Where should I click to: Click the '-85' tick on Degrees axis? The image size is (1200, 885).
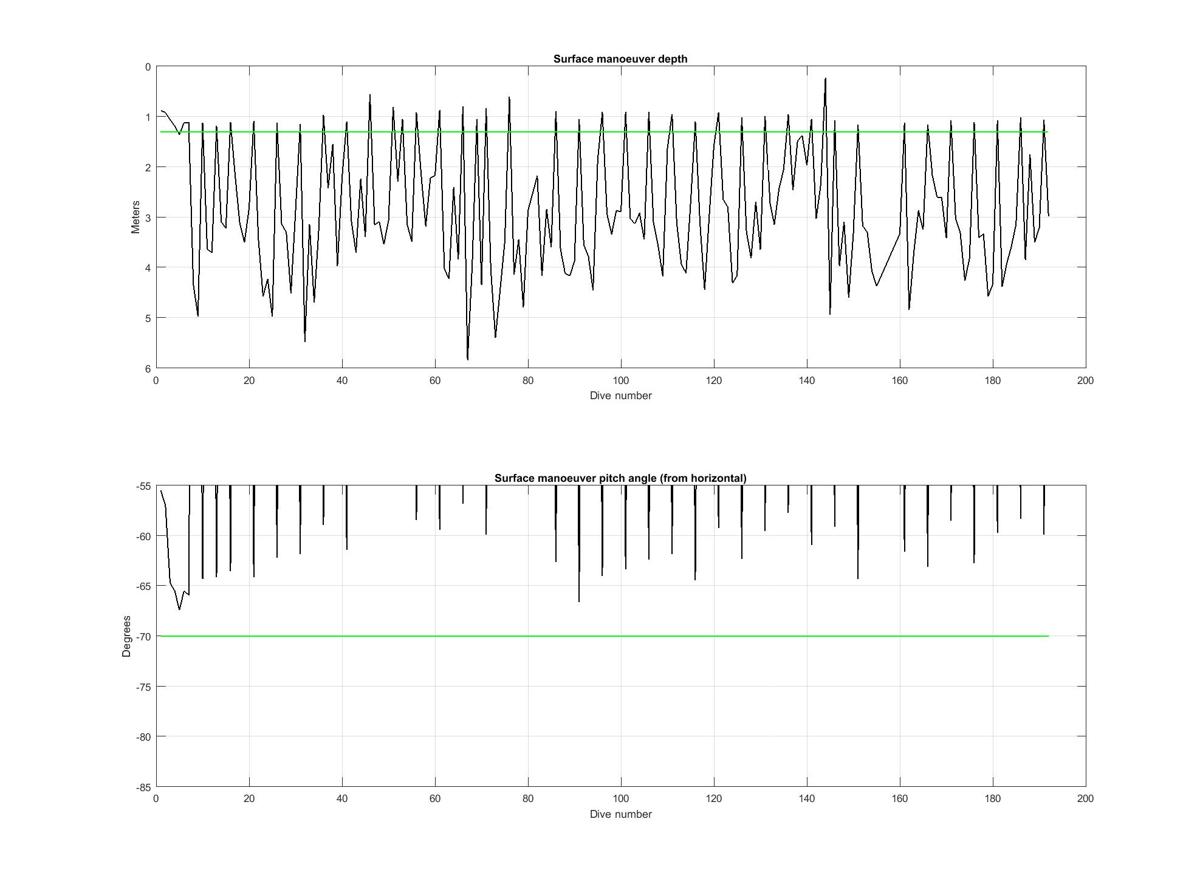pos(143,787)
